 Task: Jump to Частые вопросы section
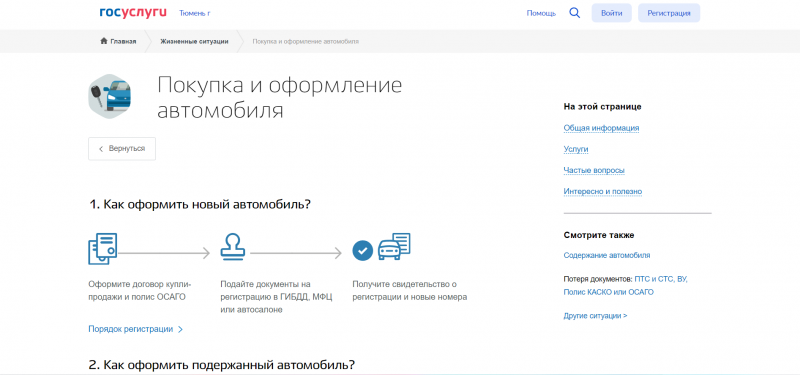[x=594, y=170]
